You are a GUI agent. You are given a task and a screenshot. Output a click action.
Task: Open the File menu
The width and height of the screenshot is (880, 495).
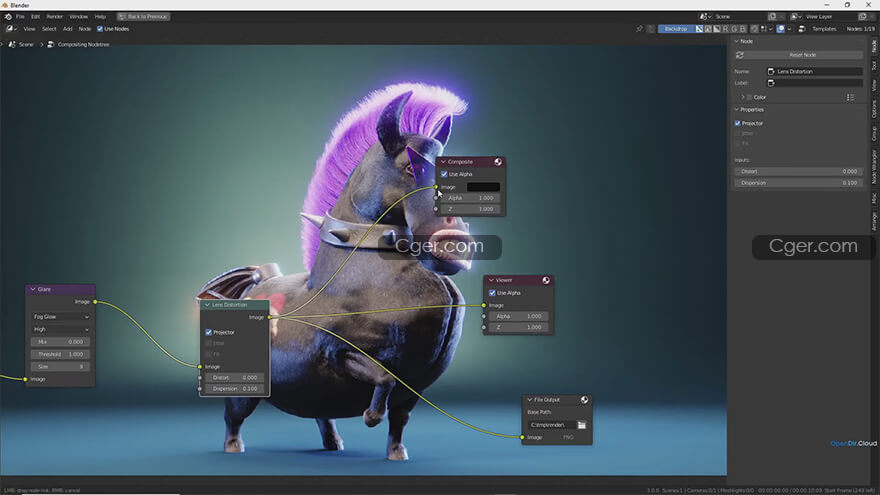pyautogui.click(x=20, y=17)
